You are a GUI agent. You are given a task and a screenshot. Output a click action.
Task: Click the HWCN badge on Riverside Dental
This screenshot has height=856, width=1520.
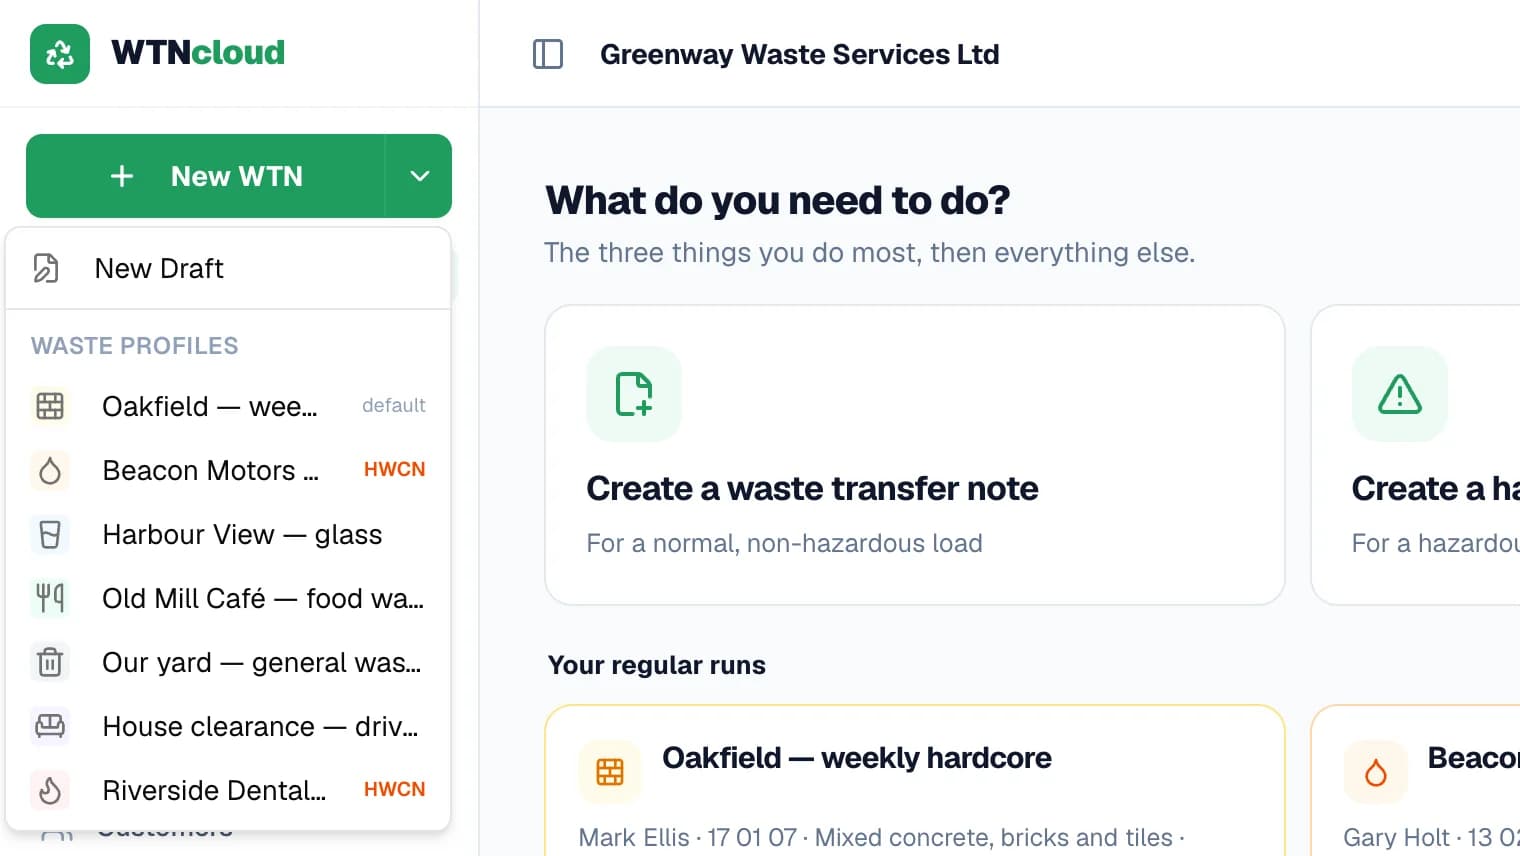[x=394, y=790]
